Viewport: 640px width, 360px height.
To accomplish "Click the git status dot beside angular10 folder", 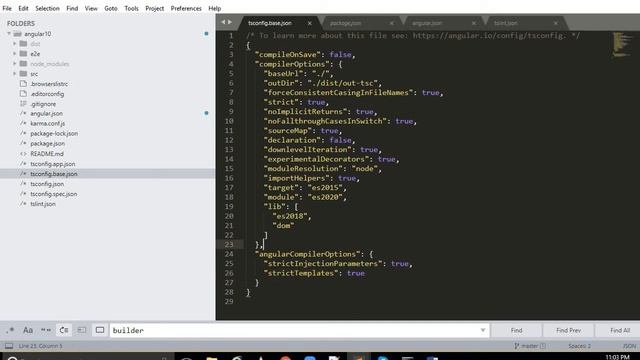I will [x=206, y=33].
